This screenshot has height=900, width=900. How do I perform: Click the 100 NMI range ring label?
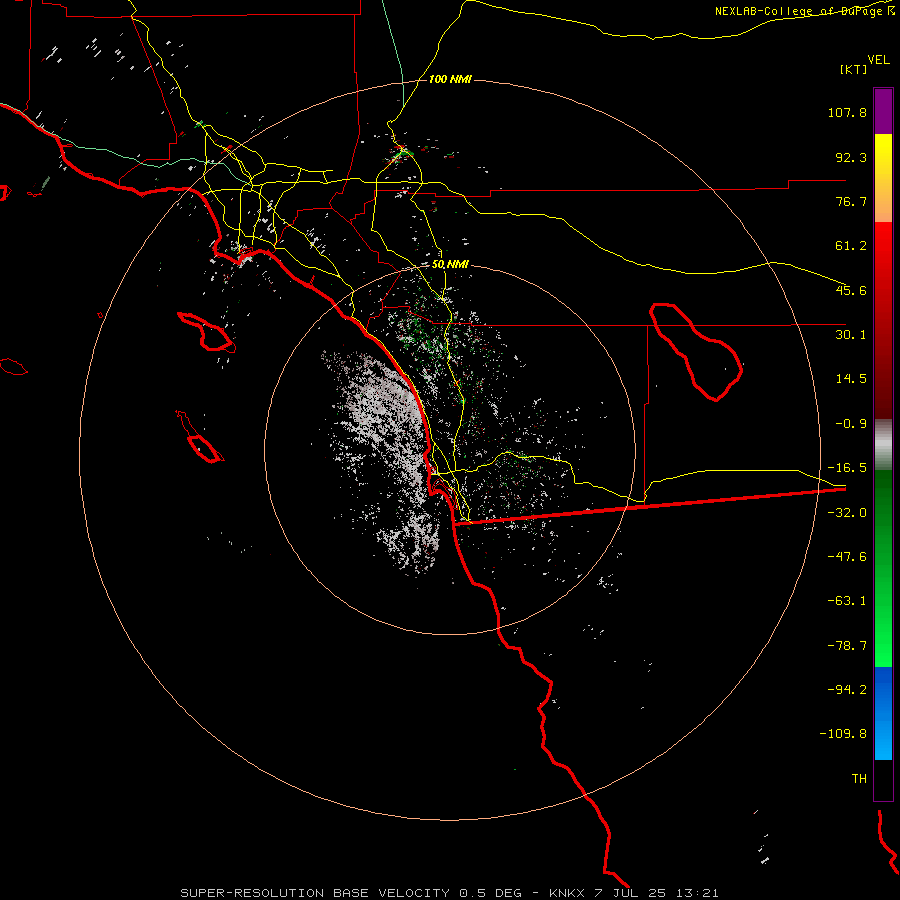click(x=450, y=79)
